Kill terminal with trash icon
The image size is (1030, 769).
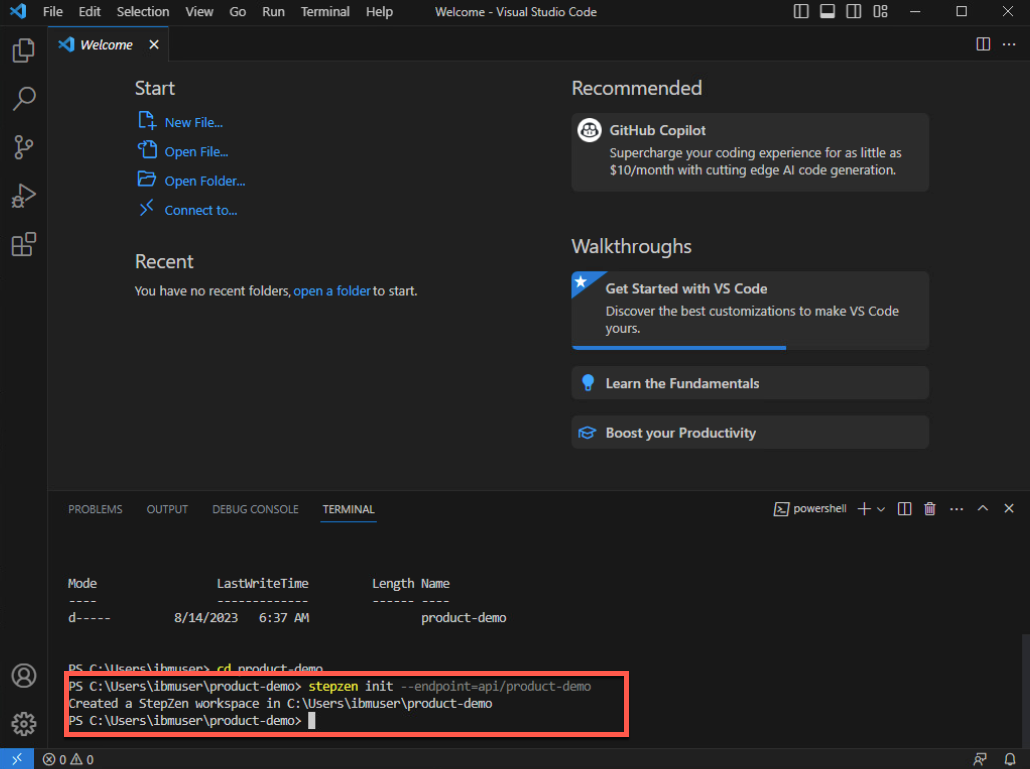point(930,509)
